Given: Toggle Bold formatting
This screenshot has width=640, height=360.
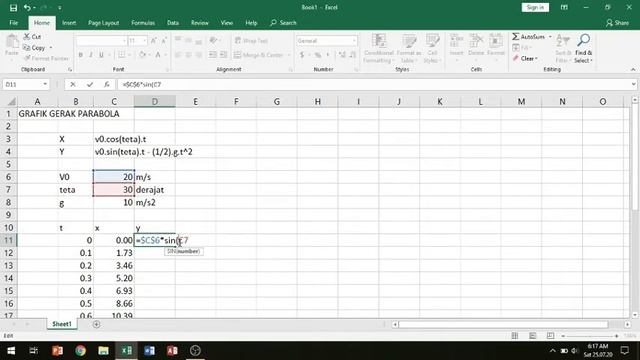Looking at the screenshot, I should [80, 55].
